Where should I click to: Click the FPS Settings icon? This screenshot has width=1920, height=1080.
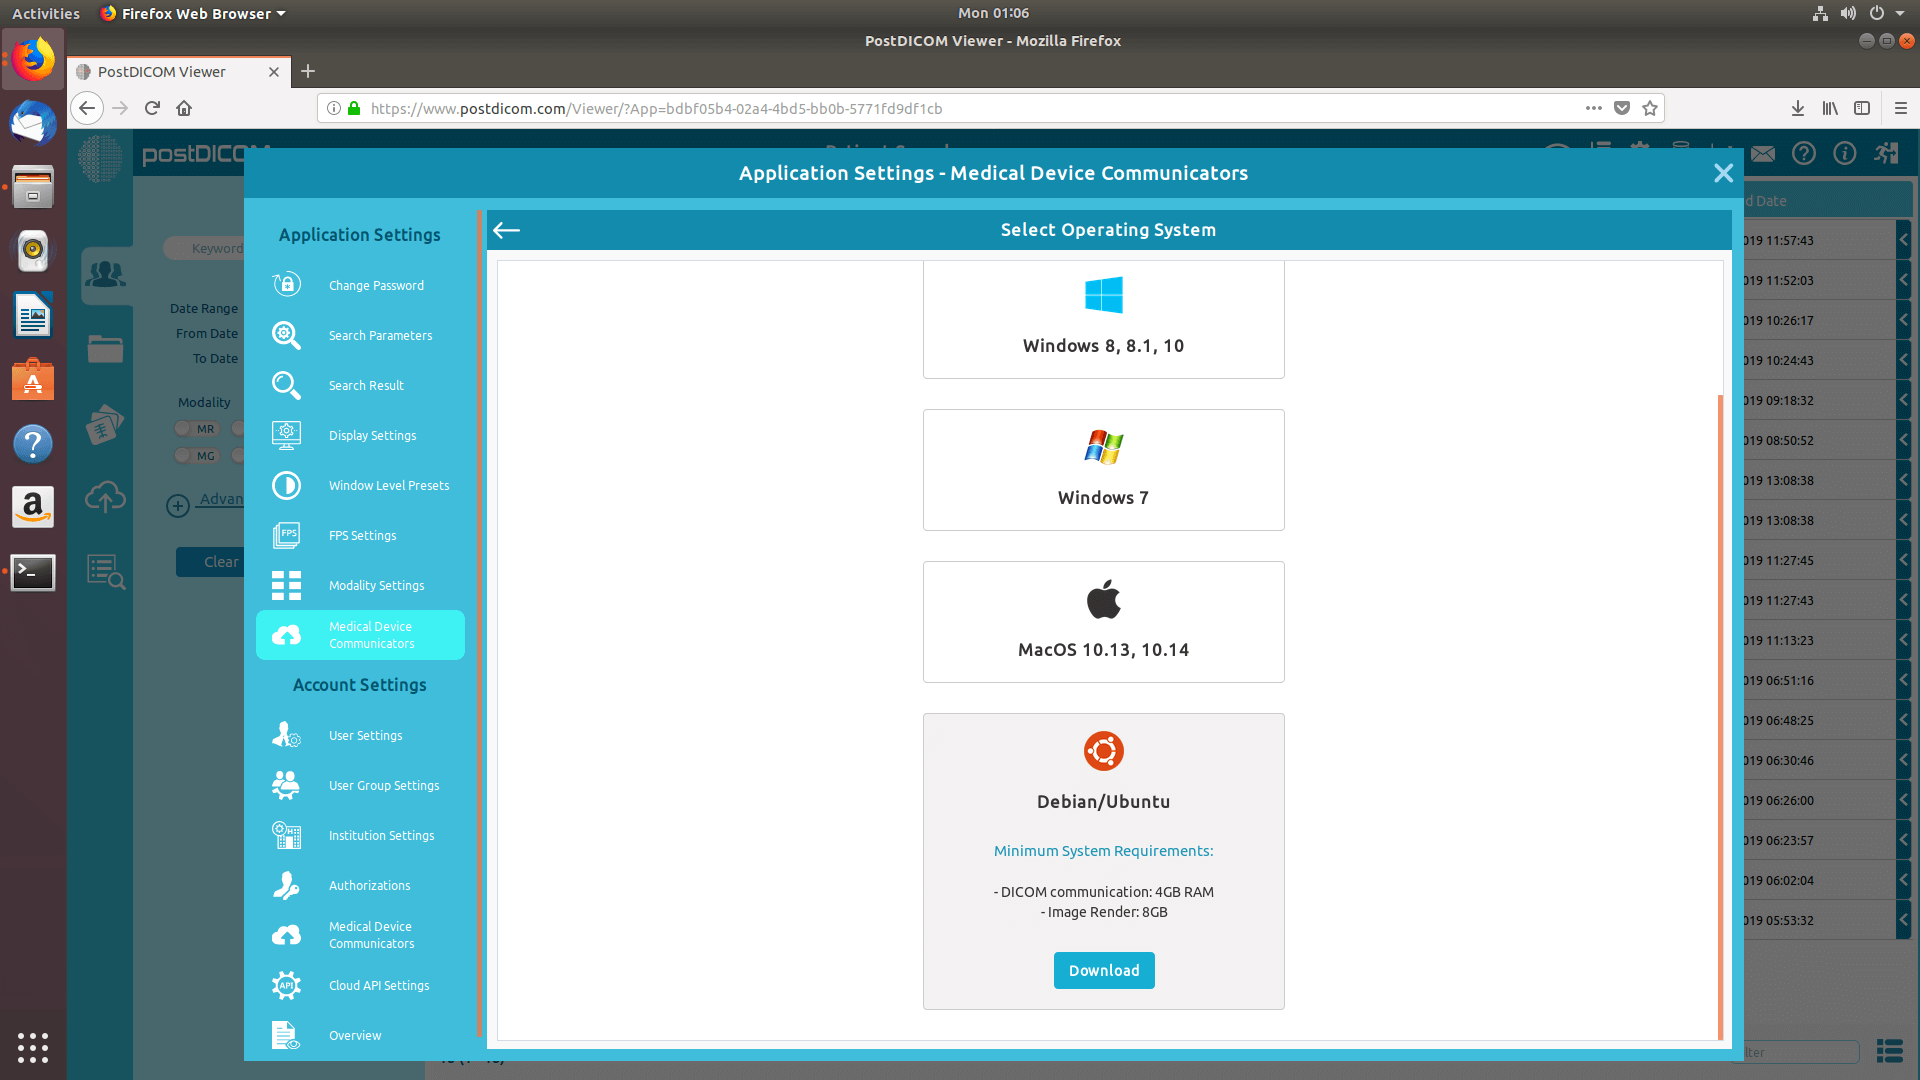(285, 534)
